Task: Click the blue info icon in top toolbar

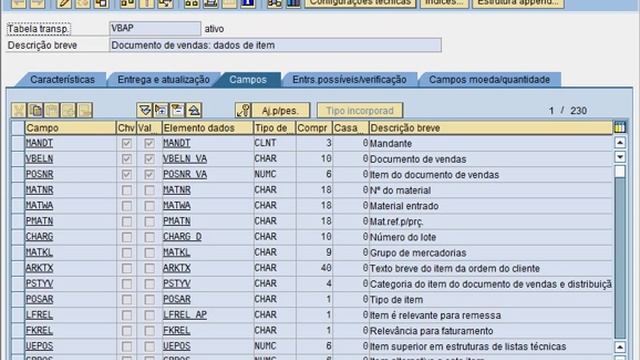Action: pyautogui.click(x=248, y=4)
